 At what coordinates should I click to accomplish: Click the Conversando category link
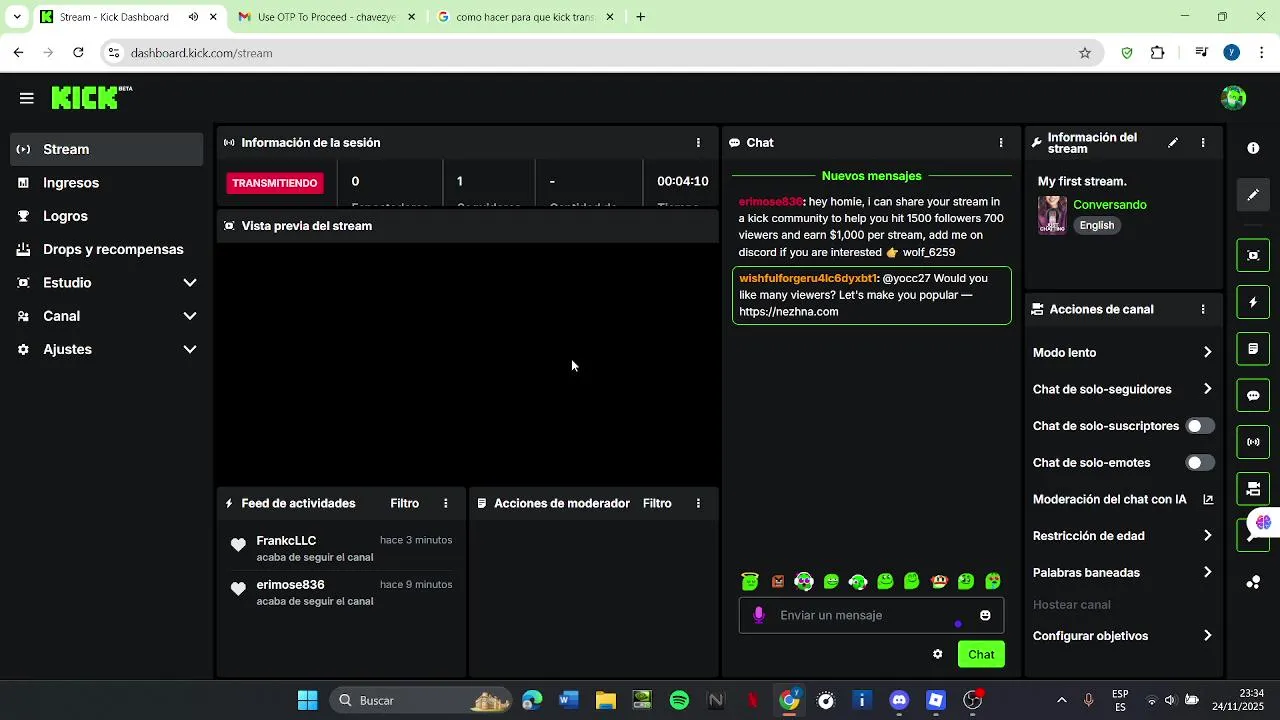pyautogui.click(x=1109, y=205)
